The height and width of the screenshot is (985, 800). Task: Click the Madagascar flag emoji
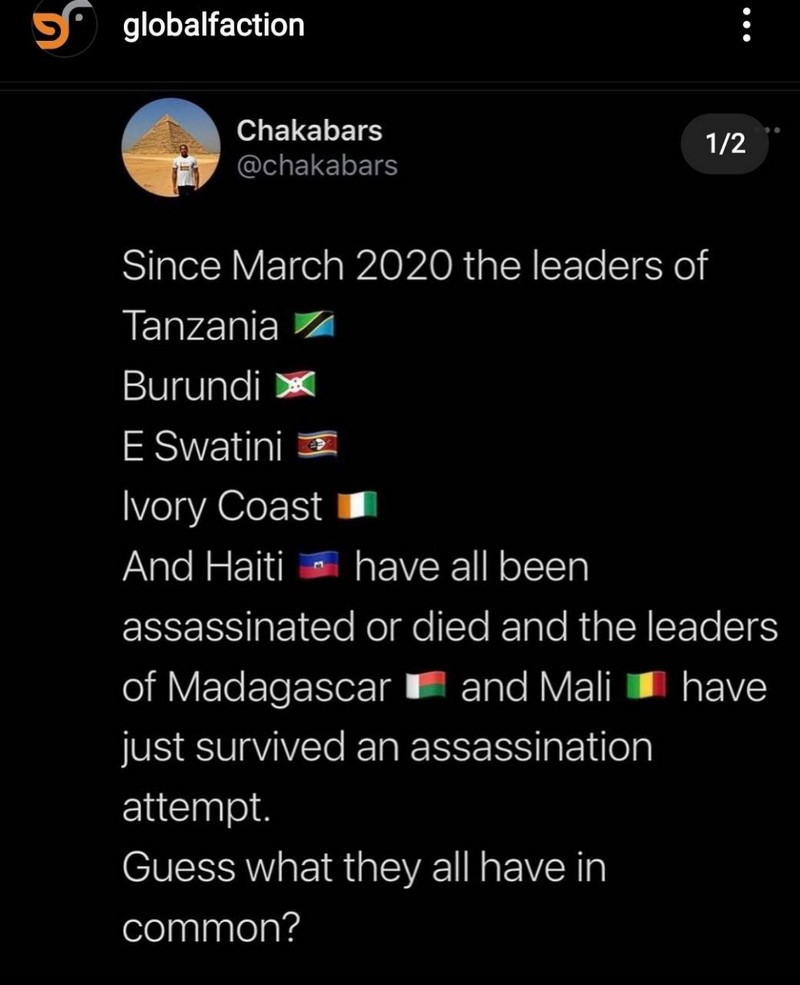click(426, 688)
